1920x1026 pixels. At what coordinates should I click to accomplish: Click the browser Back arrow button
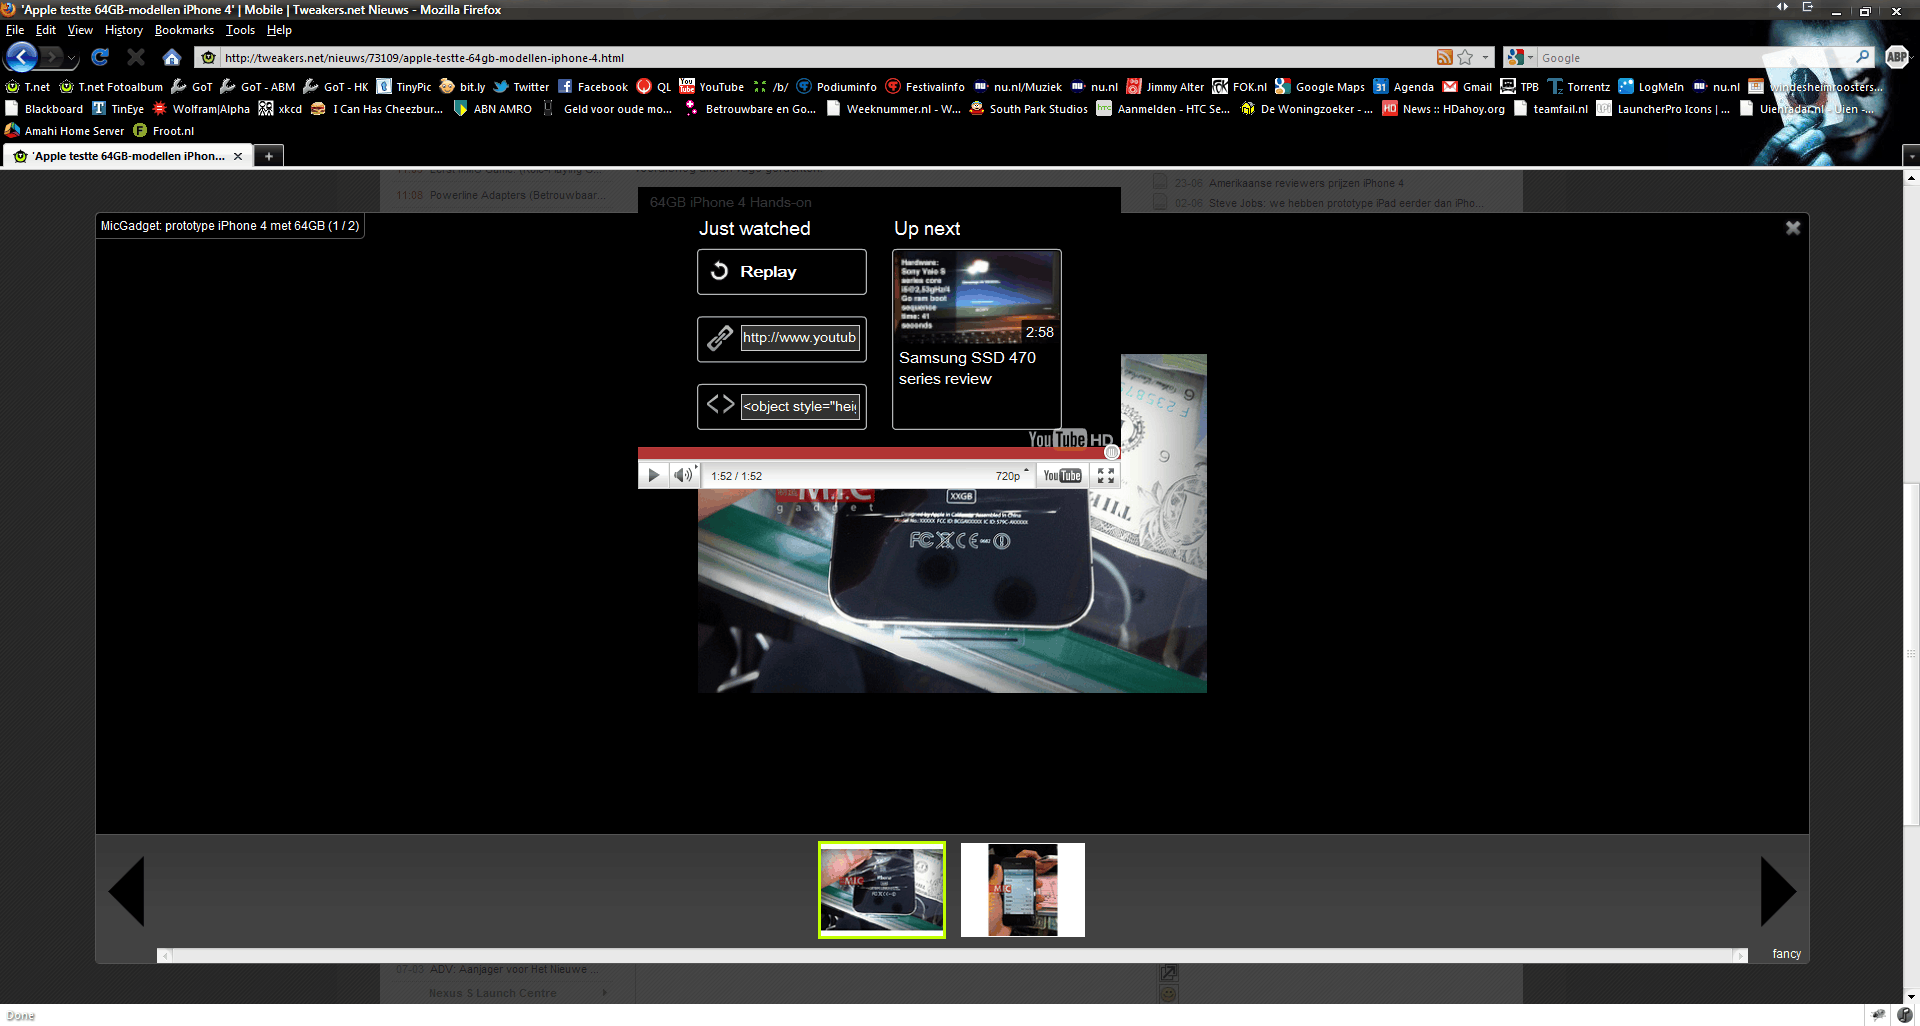pyautogui.click(x=21, y=57)
